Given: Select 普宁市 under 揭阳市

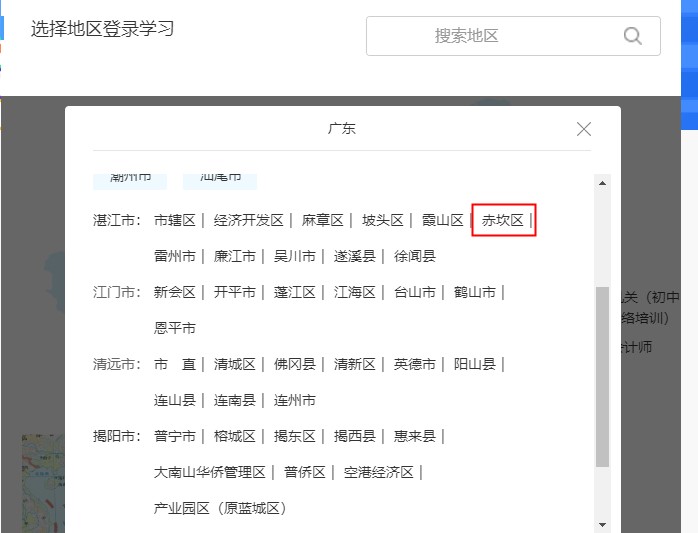Looking at the screenshot, I should pyautogui.click(x=174, y=436).
